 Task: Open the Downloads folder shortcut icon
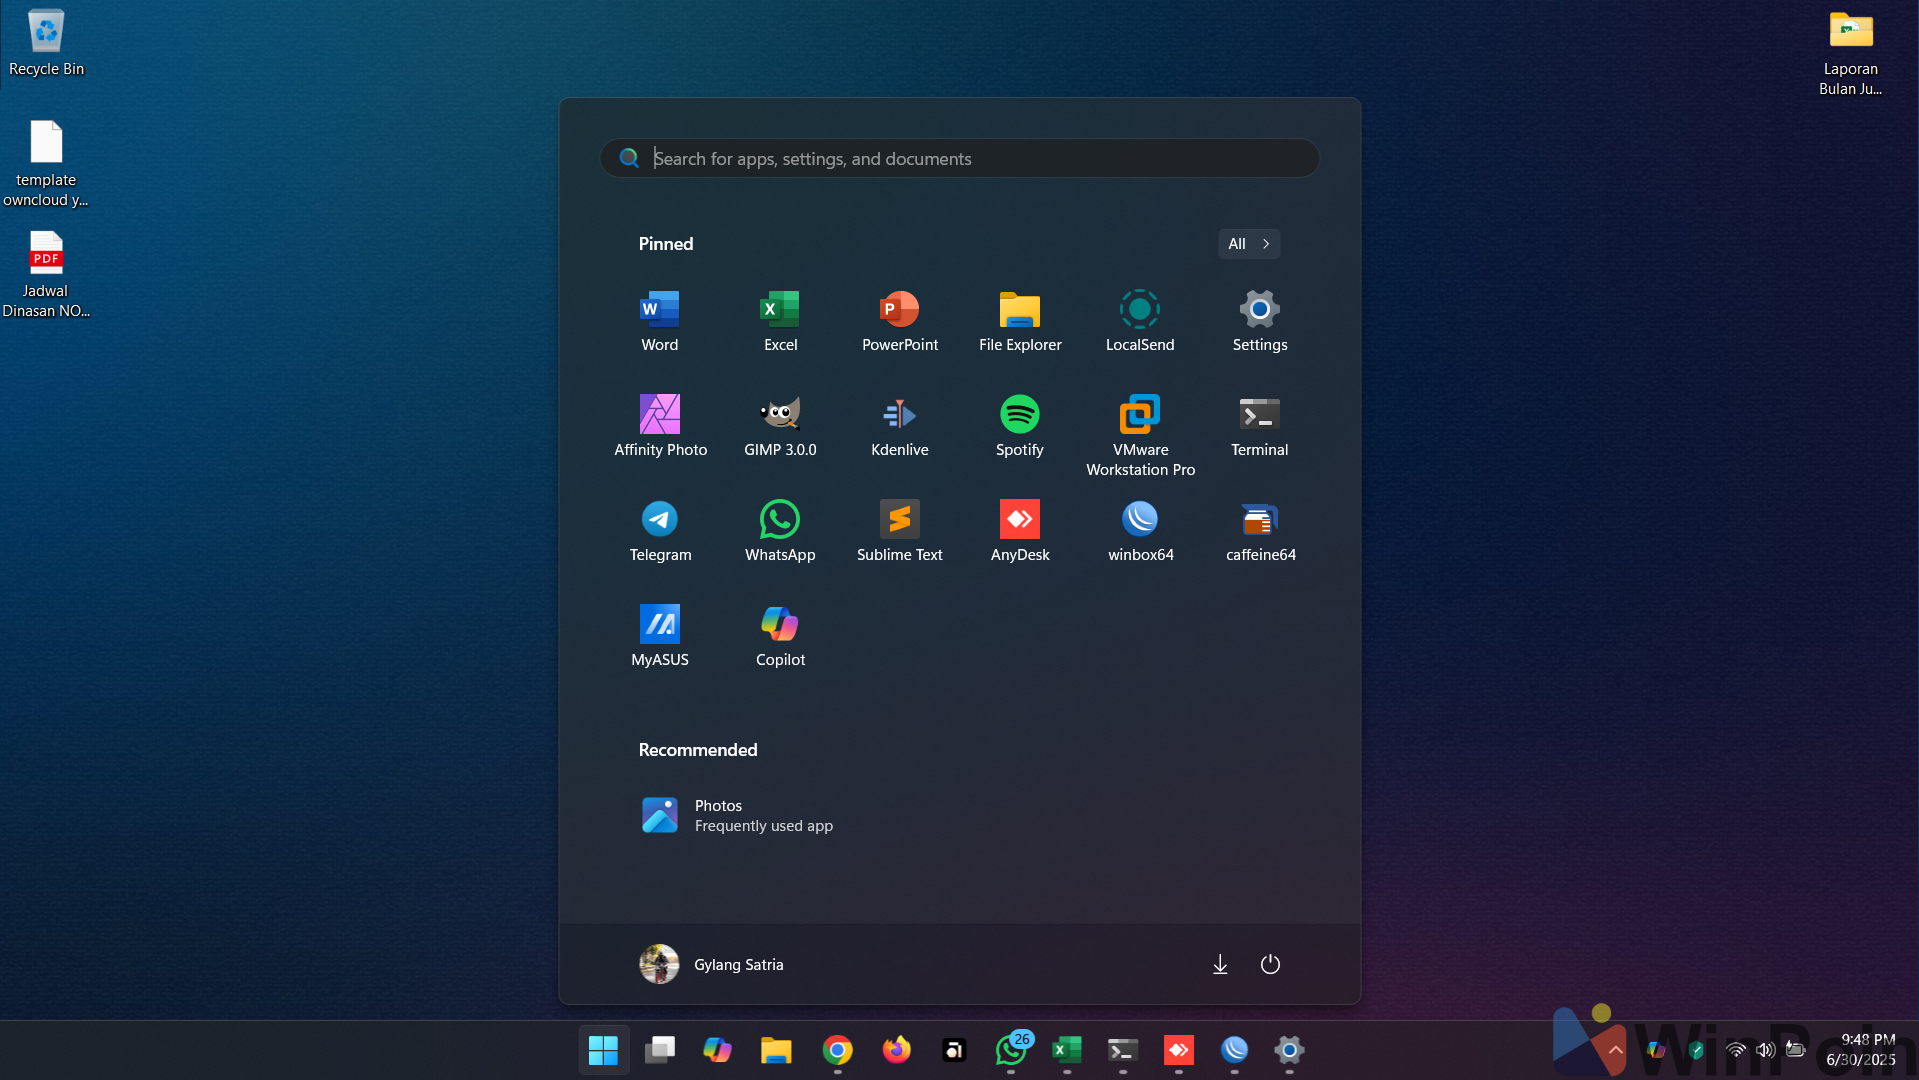(1220, 964)
